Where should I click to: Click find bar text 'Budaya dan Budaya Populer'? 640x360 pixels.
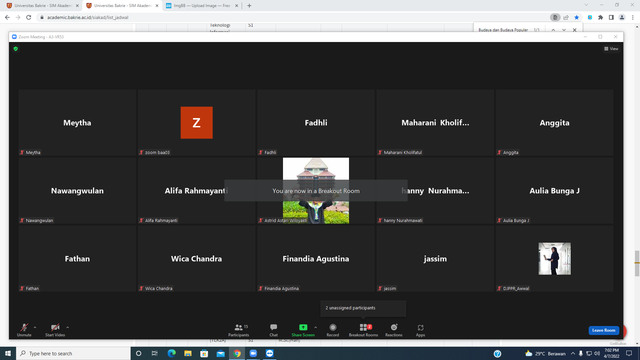503,30
